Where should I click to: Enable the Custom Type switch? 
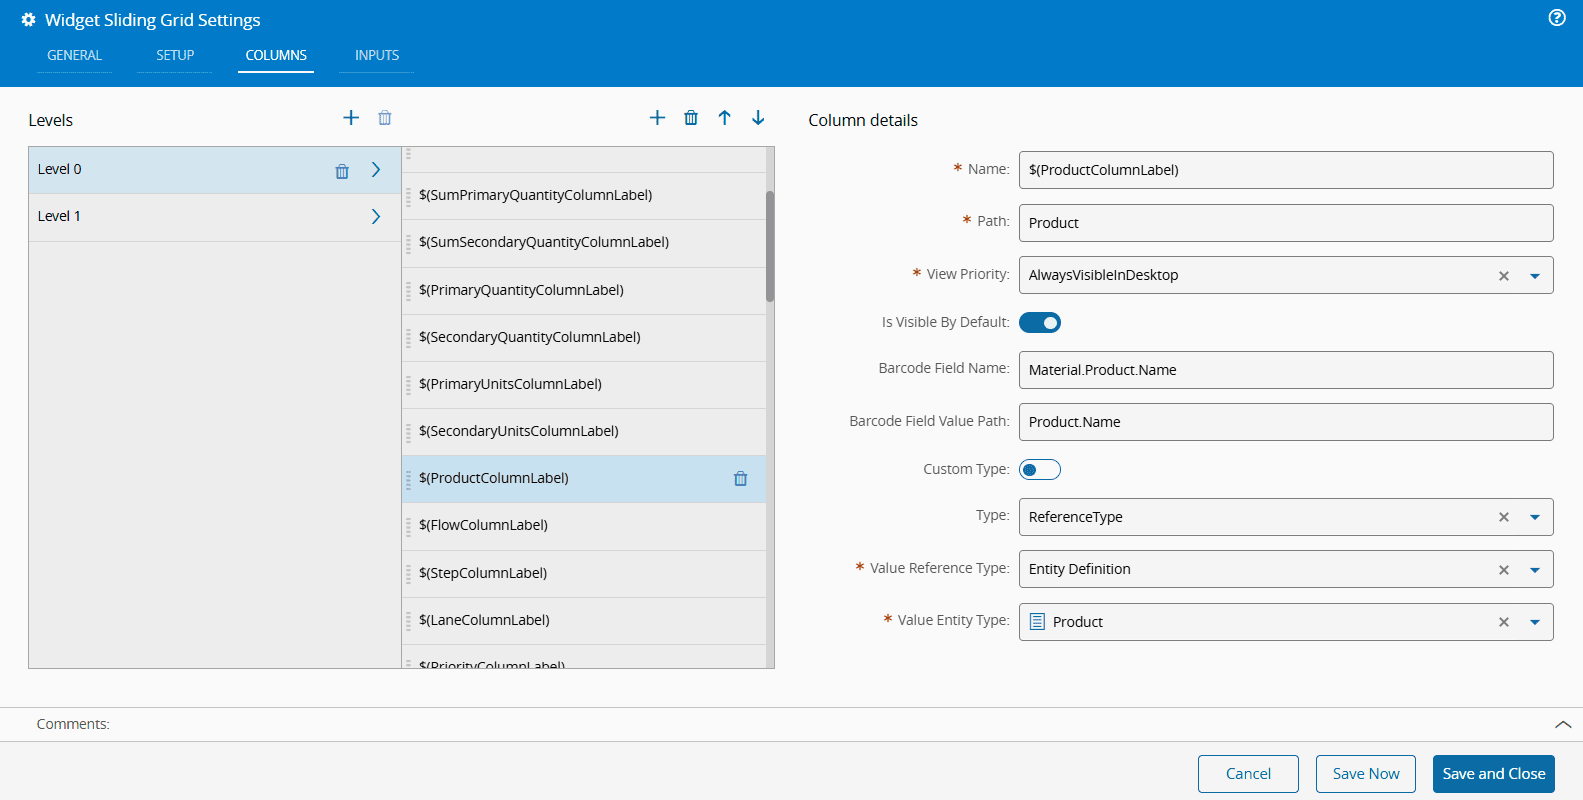[1040, 470]
